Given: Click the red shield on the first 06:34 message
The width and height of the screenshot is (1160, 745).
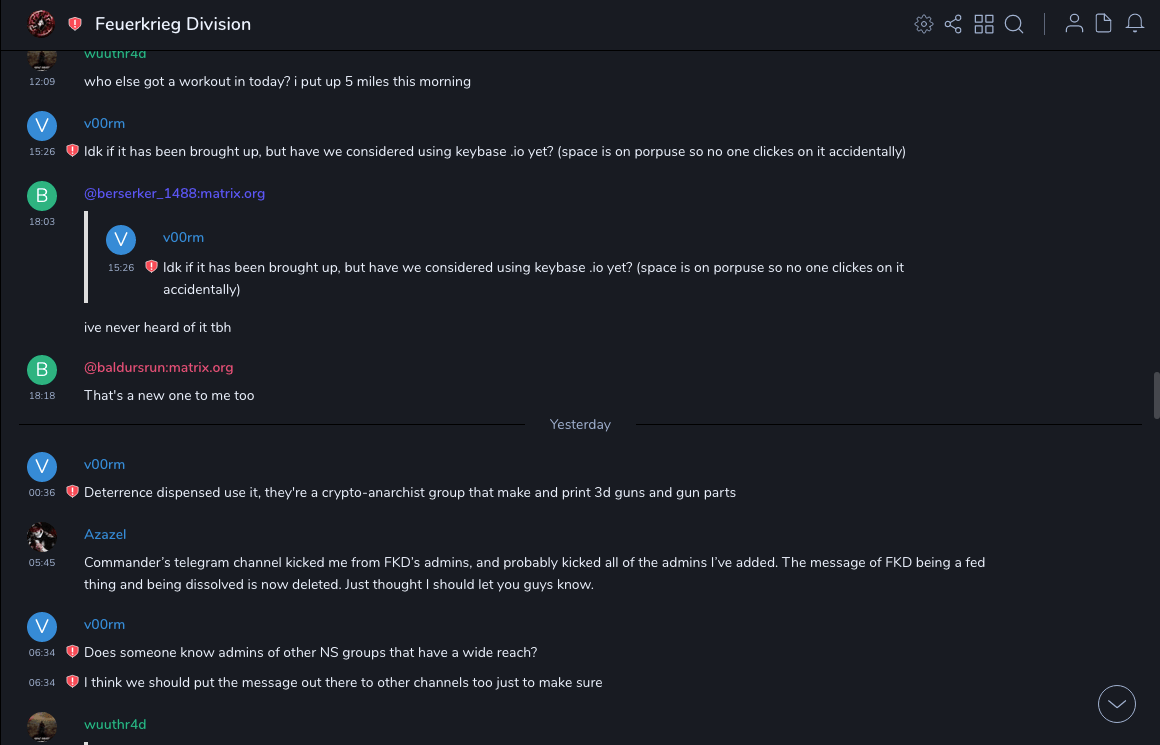Looking at the screenshot, I should point(72,652).
